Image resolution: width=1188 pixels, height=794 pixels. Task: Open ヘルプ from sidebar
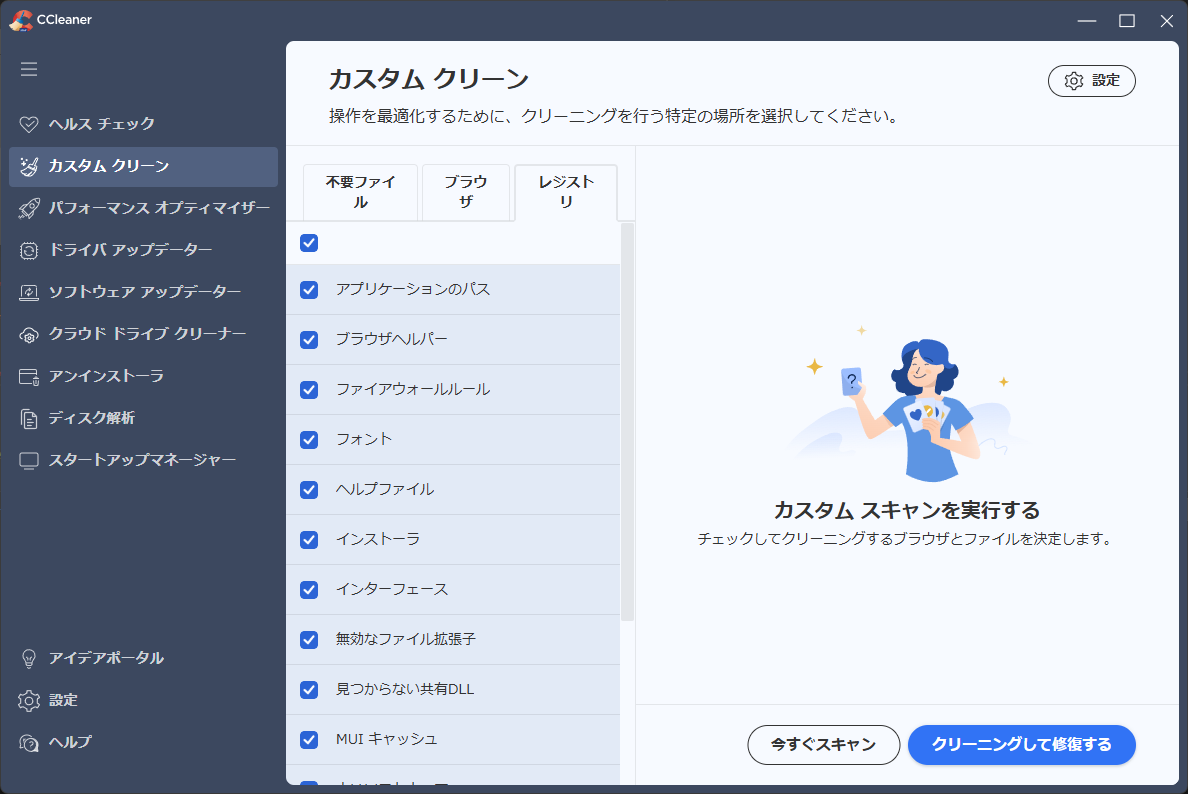143,742
